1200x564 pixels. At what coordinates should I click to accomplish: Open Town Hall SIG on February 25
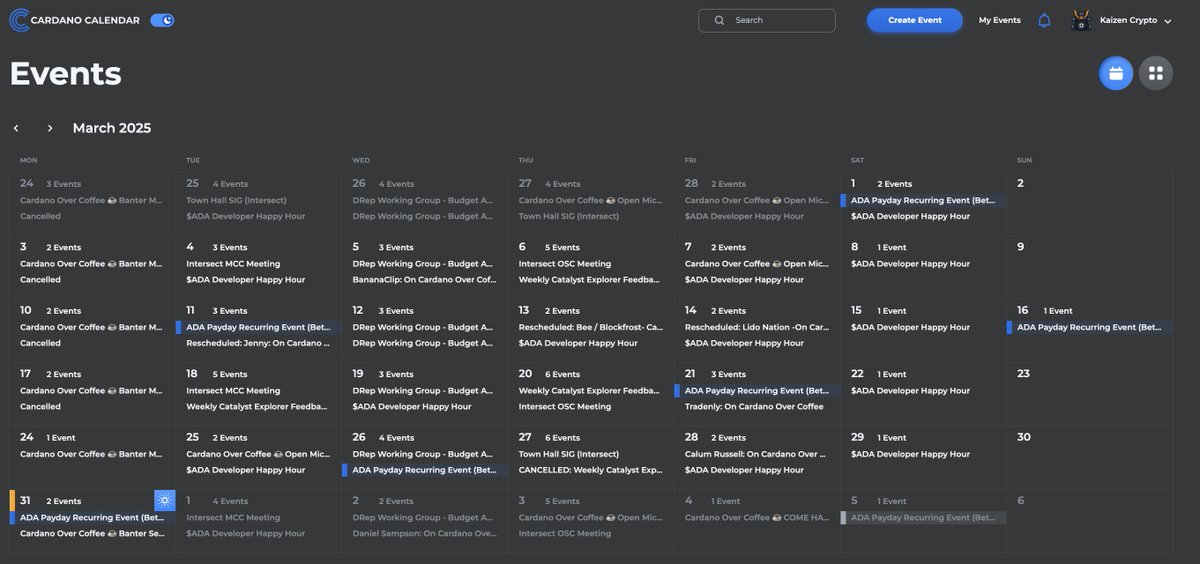coord(236,200)
